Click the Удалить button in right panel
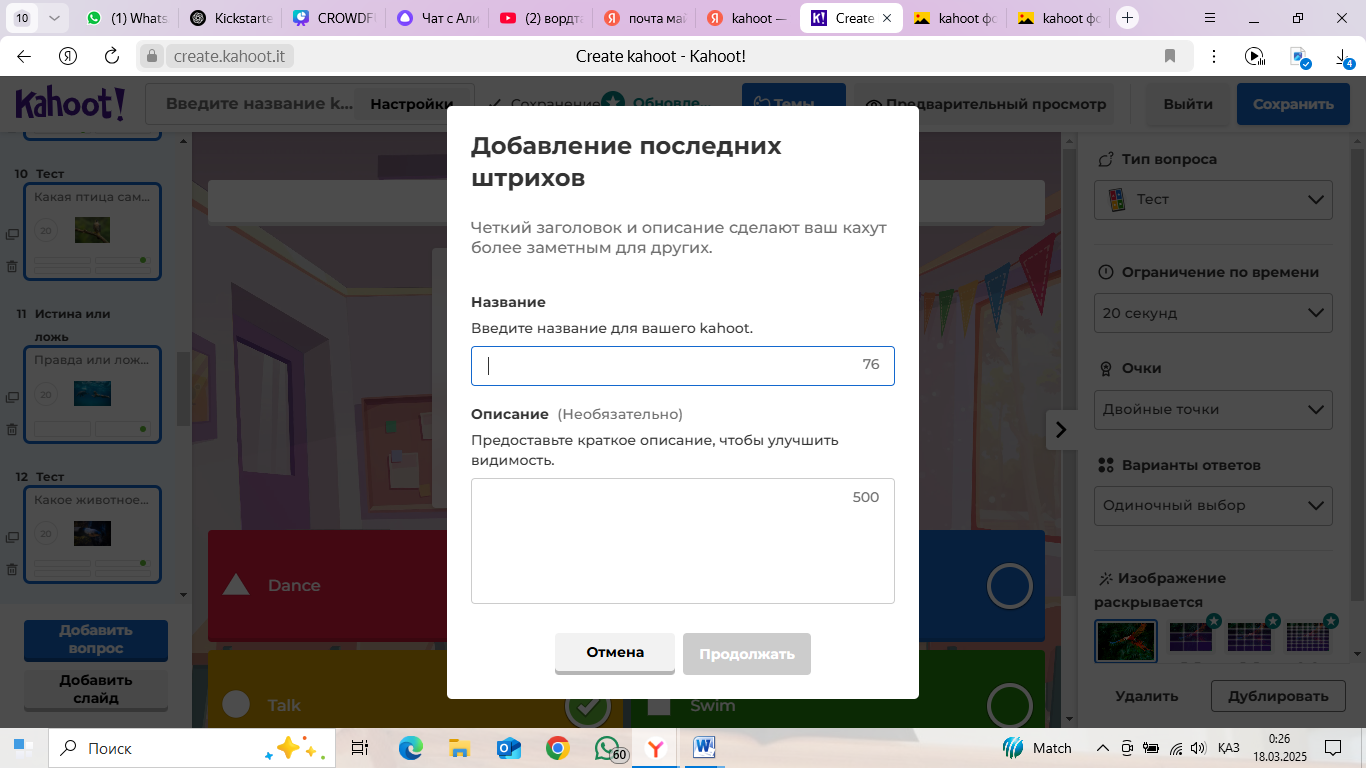1366x768 pixels. [x=1147, y=696]
